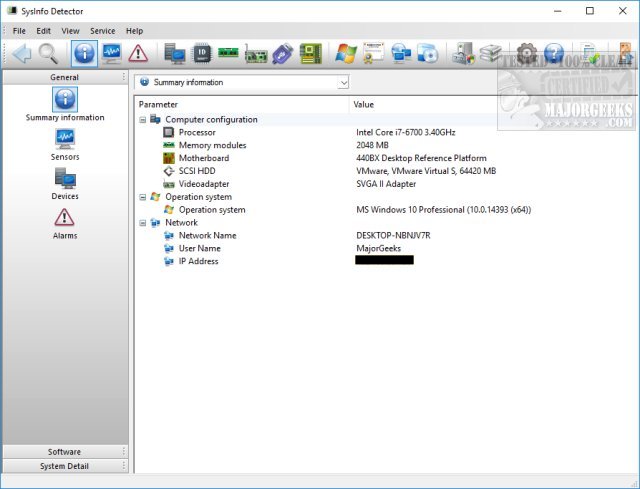Viewport: 640px width, 489px height.
Task: Open Alarms warning triangle toolbar icon
Action: point(138,53)
